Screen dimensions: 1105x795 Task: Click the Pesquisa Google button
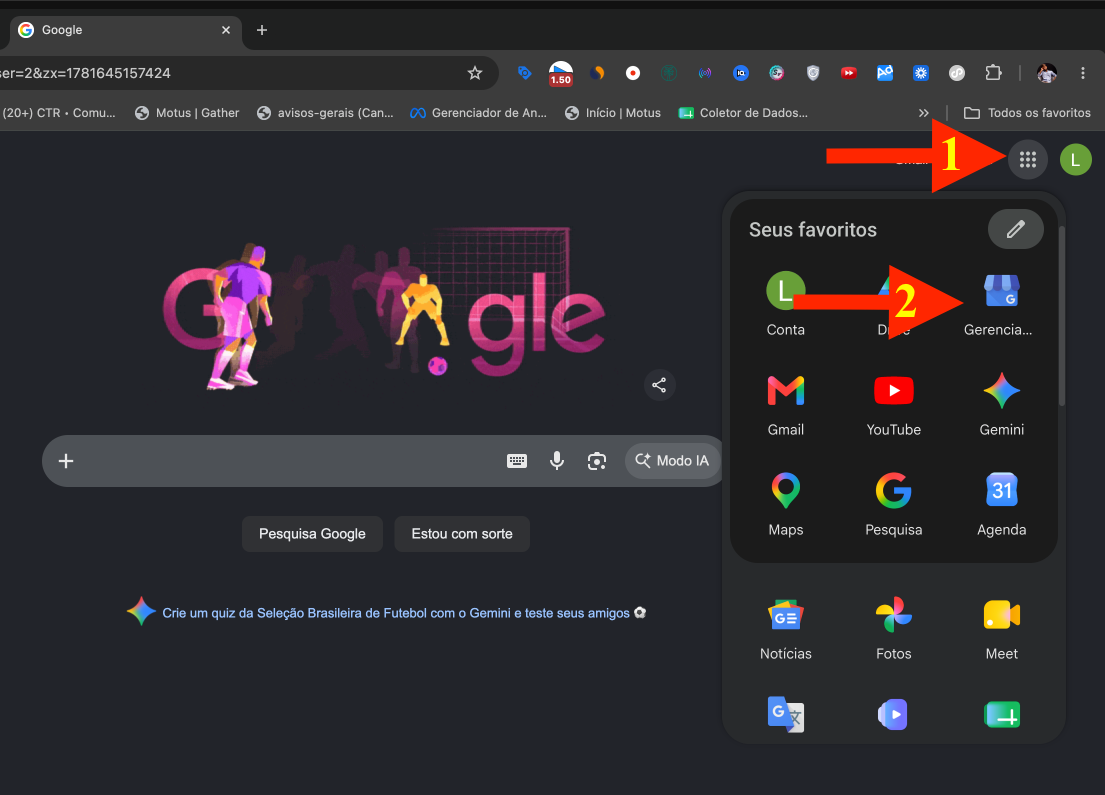click(312, 534)
